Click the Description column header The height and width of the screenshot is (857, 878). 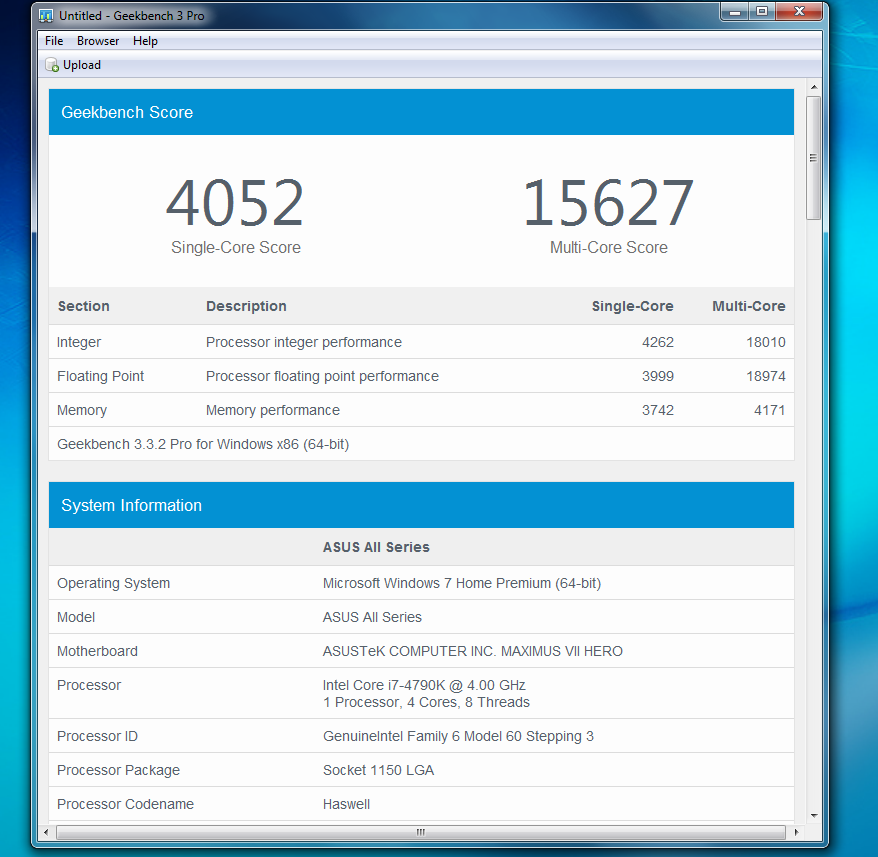(246, 306)
